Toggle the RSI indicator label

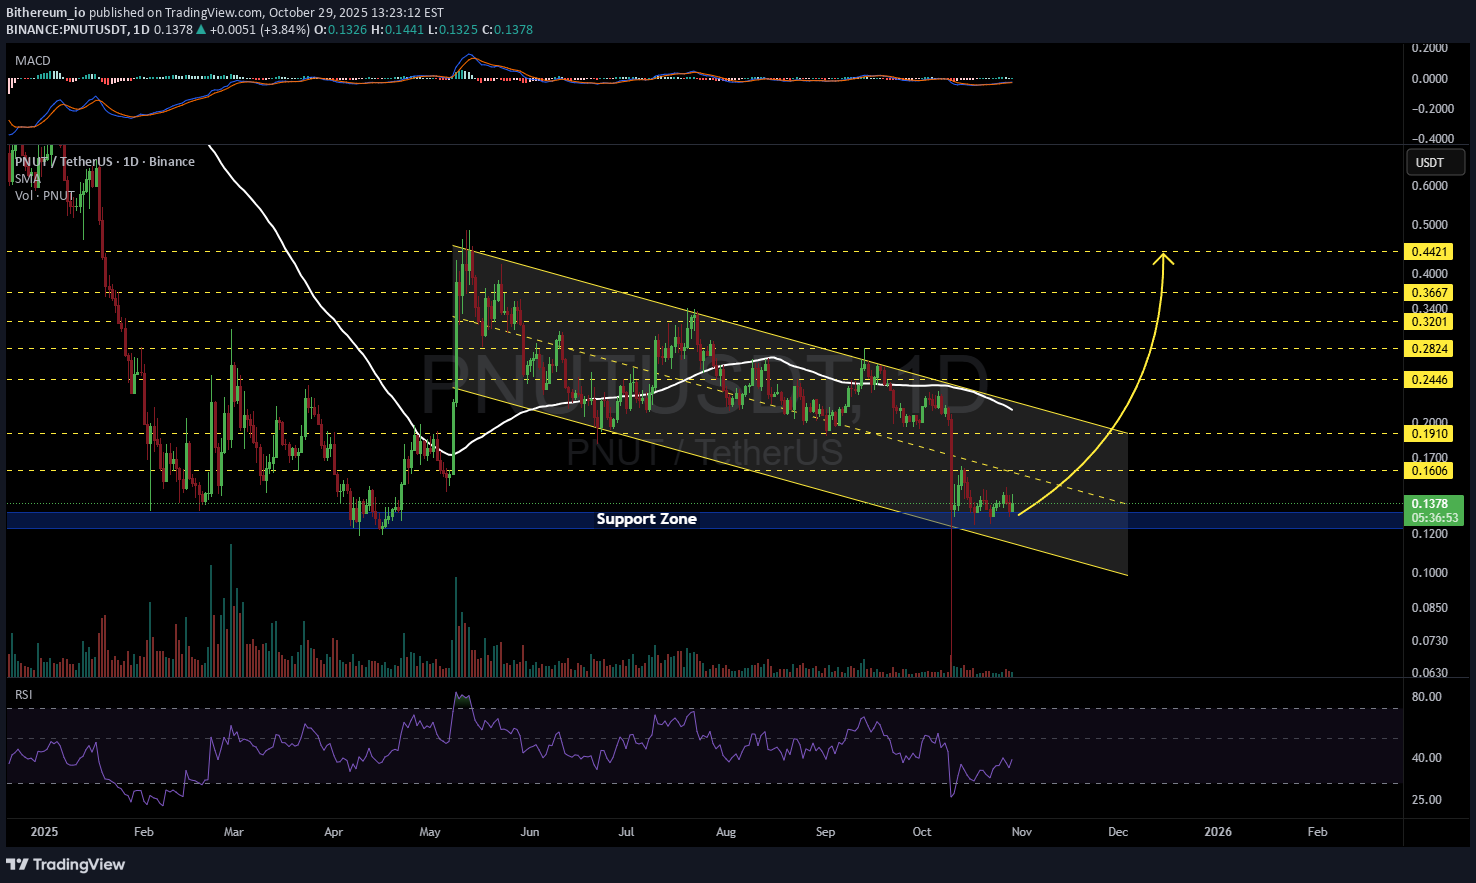[23, 694]
